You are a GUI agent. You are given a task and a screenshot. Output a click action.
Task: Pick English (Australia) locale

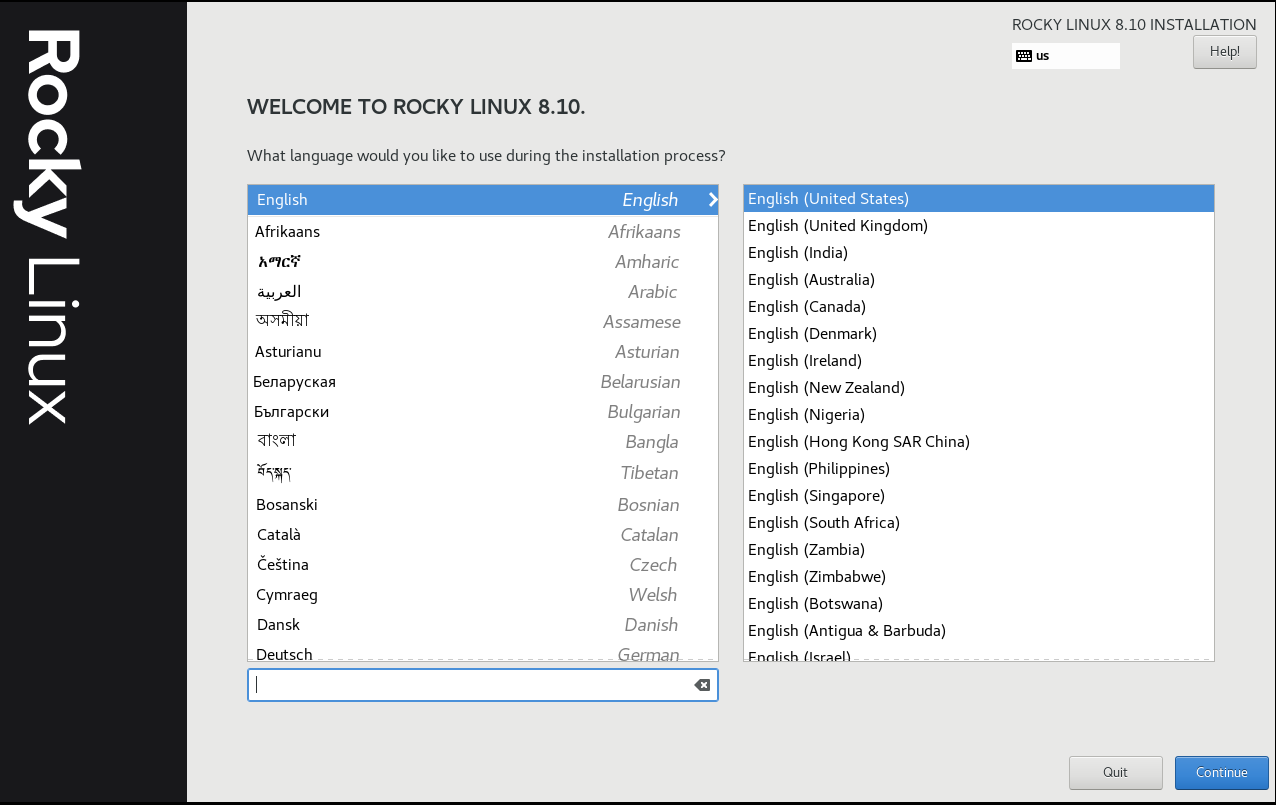(979, 279)
